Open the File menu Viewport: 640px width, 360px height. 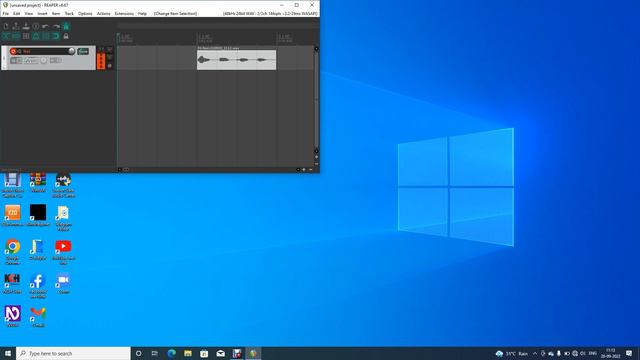coord(6,13)
